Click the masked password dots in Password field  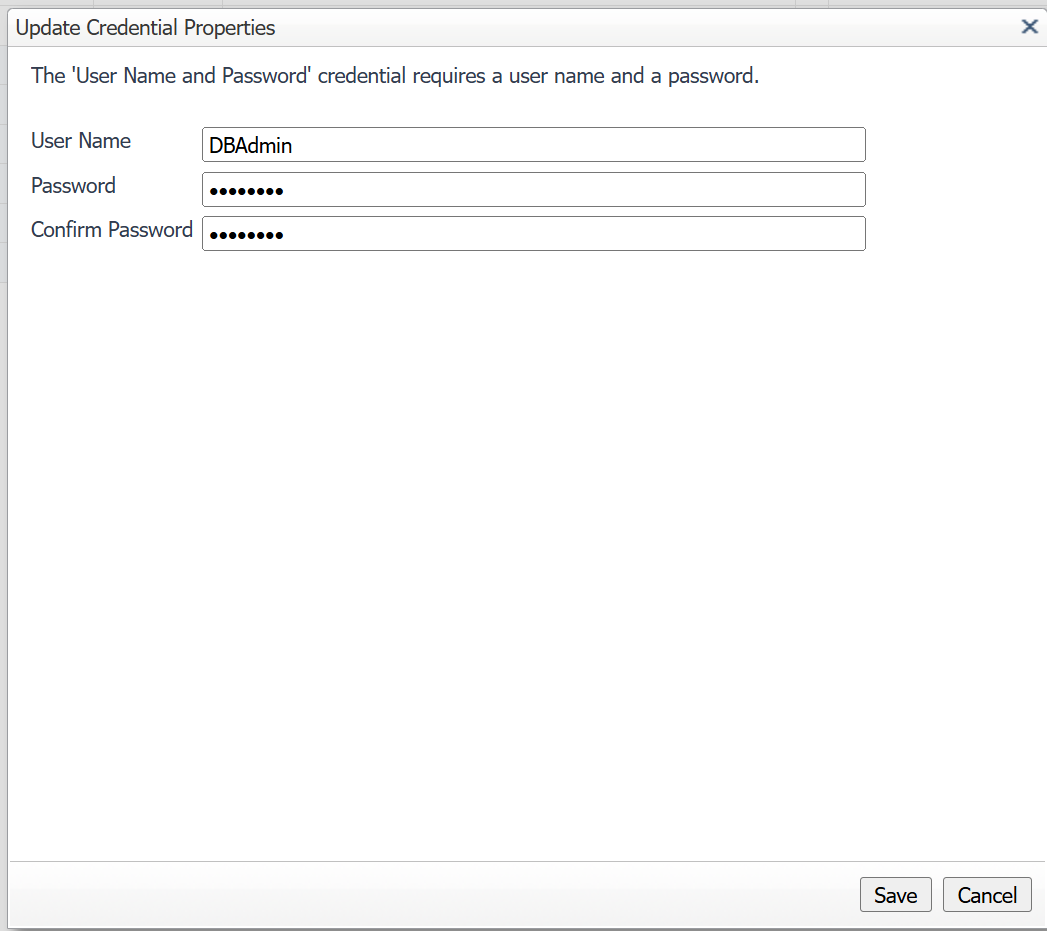click(246, 189)
